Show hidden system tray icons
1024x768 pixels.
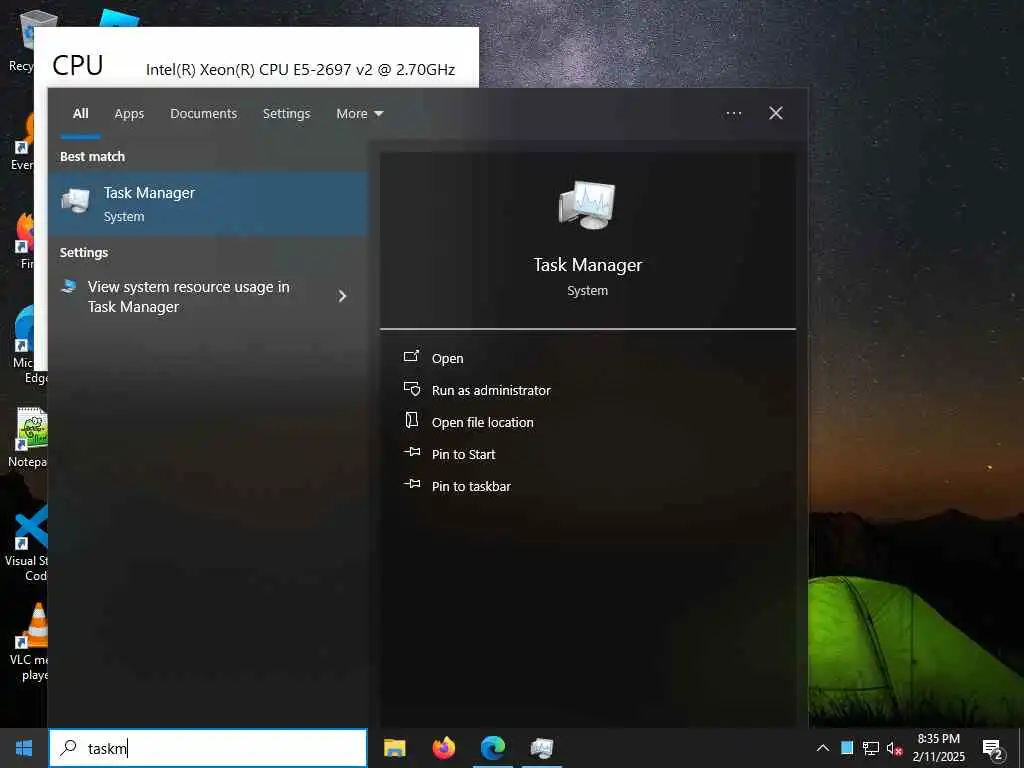click(823, 748)
